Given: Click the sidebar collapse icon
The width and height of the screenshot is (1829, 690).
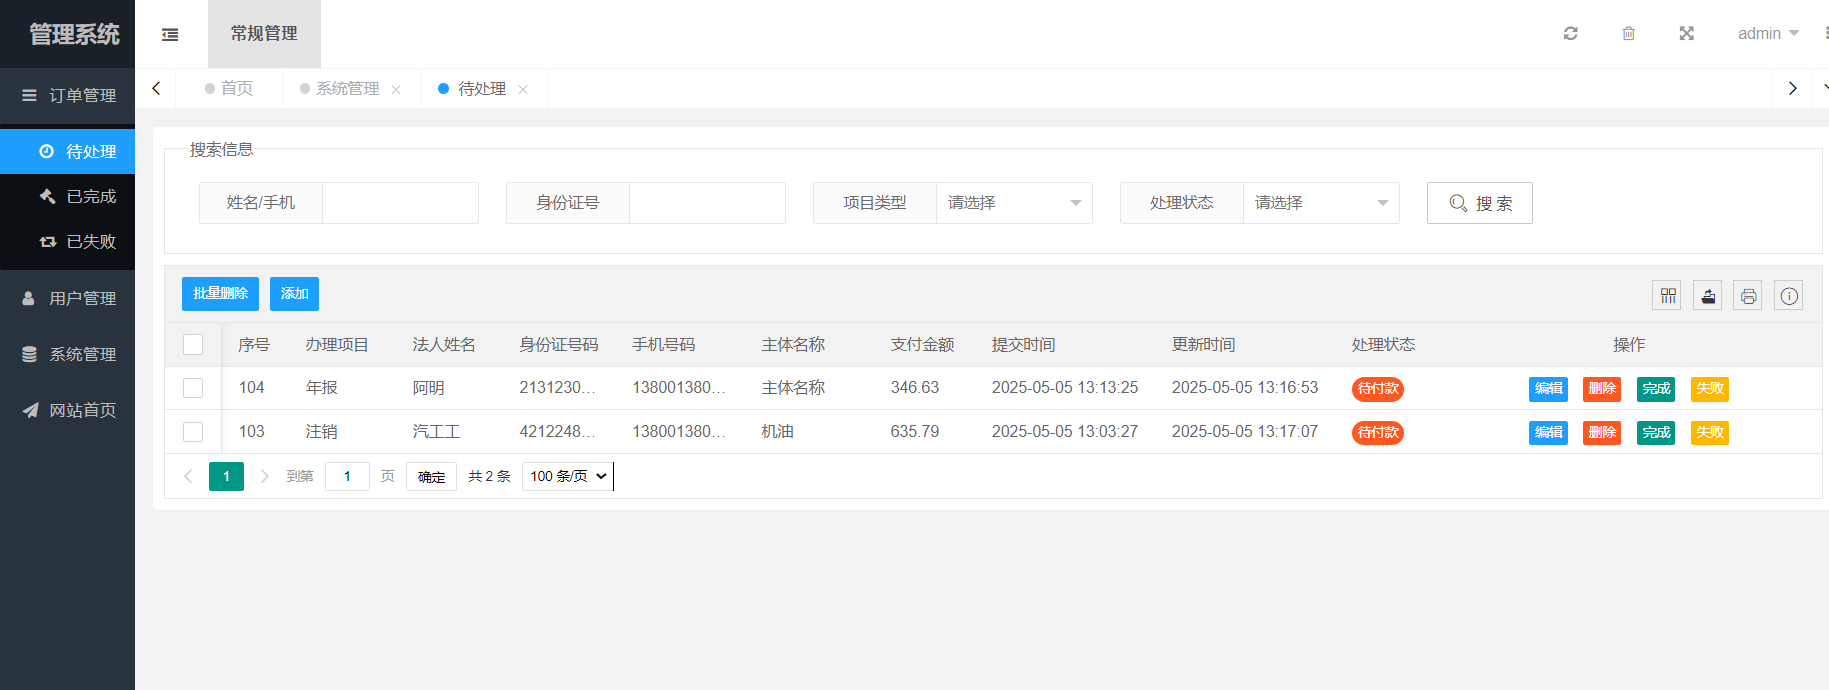Looking at the screenshot, I should pyautogui.click(x=170, y=34).
